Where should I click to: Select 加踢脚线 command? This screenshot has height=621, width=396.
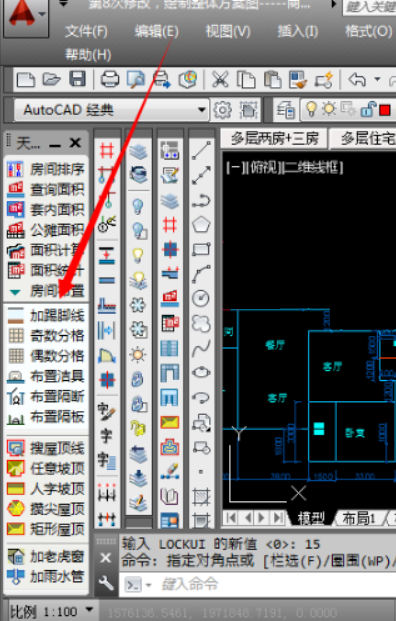[x=46, y=316]
